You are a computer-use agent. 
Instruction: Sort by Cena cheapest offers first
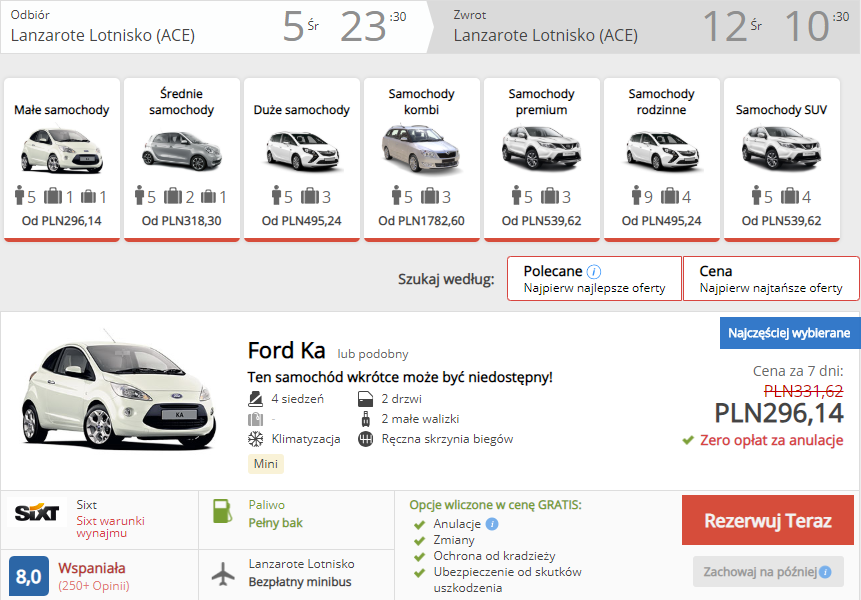click(x=770, y=279)
